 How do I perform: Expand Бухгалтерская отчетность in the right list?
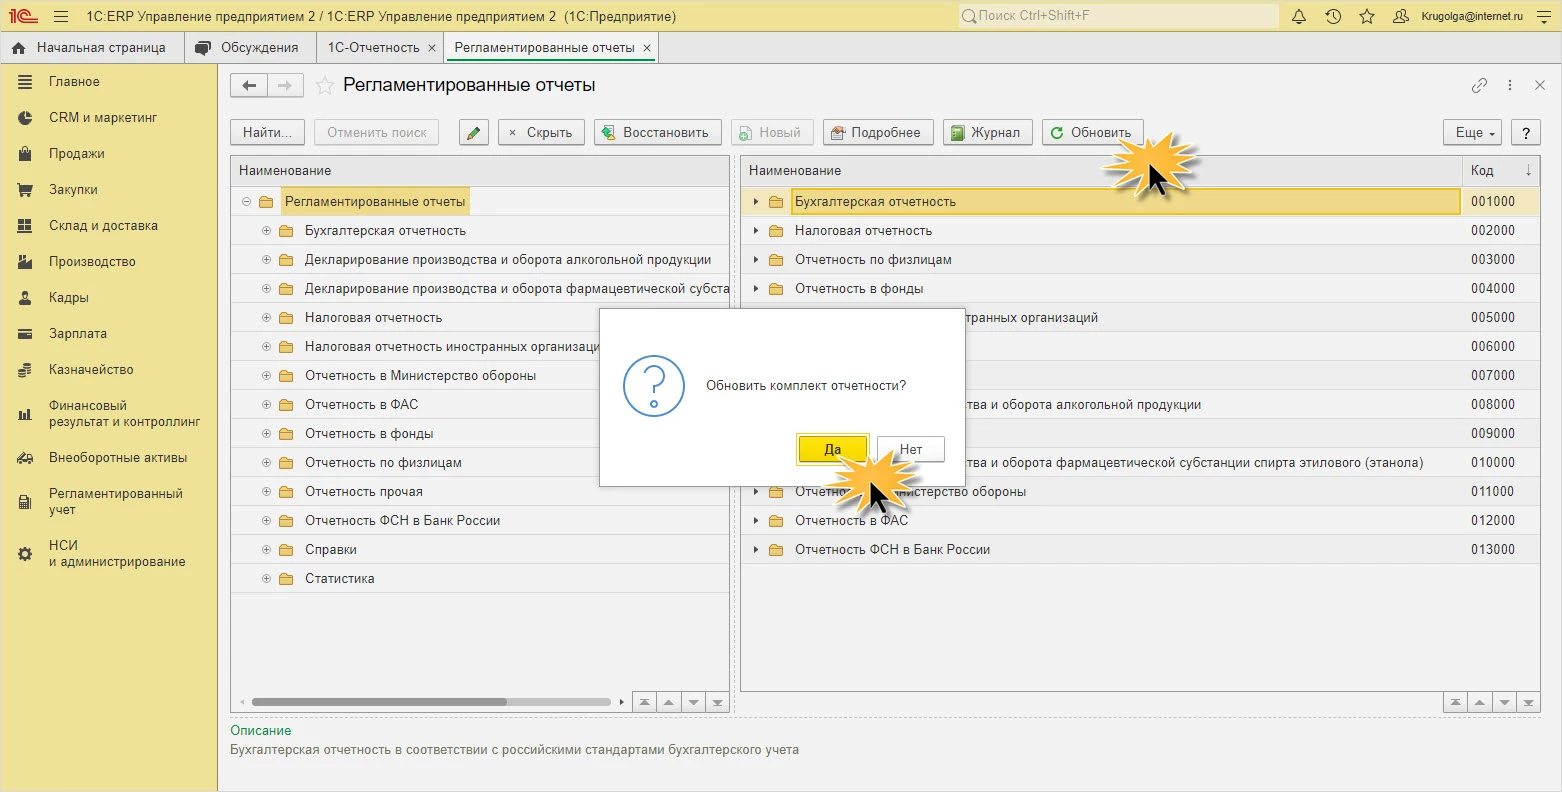pyautogui.click(x=756, y=202)
